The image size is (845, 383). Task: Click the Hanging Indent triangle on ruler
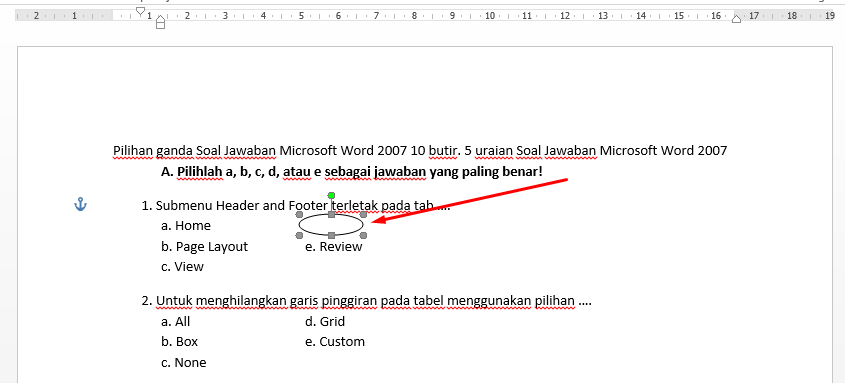[x=160, y=19]
